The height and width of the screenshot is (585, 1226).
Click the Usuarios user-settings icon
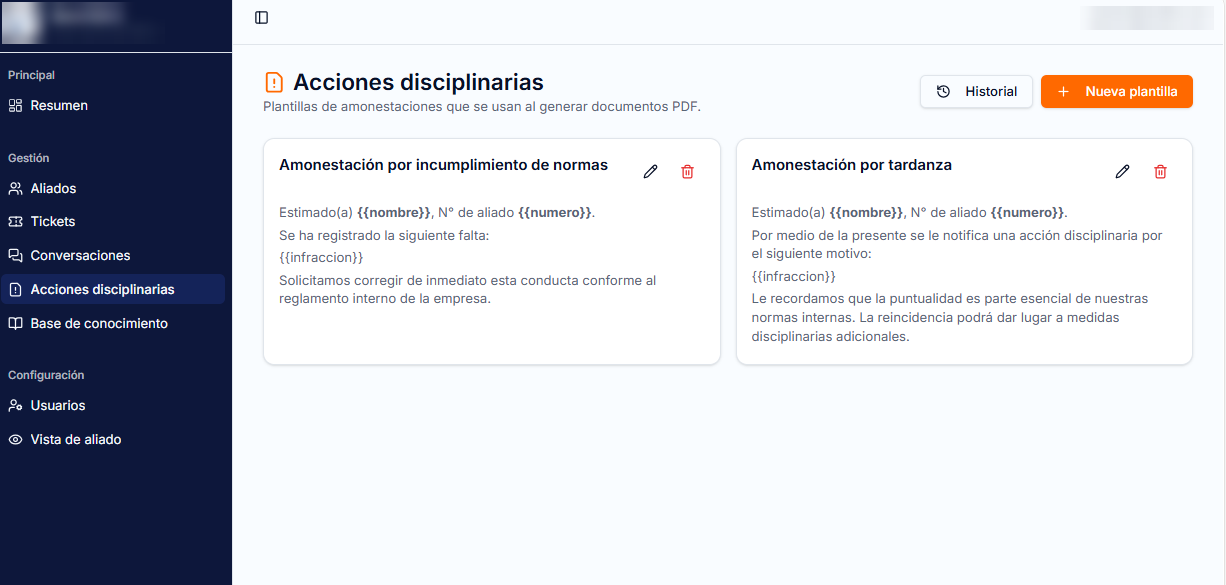pos(15,405)
